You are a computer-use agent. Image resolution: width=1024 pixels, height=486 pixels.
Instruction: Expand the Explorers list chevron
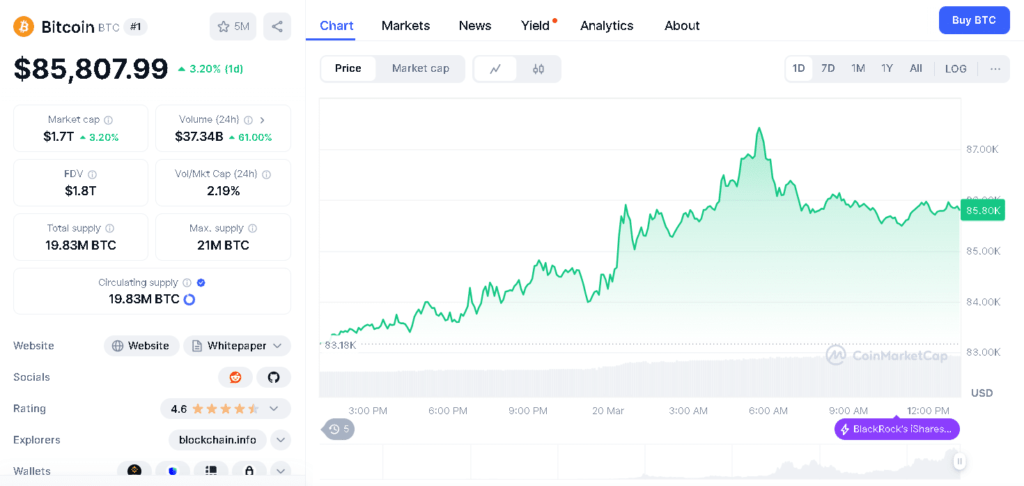(281, 440)
